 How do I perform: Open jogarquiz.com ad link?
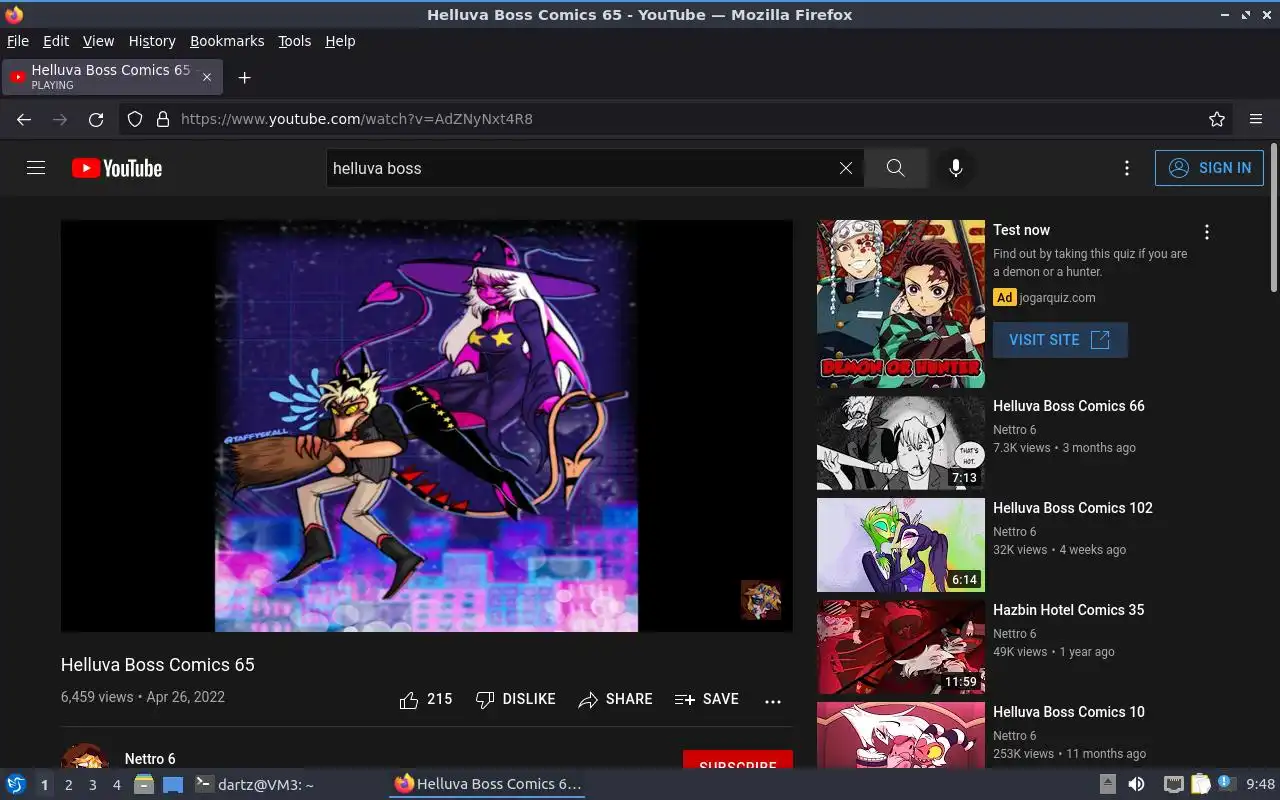coord(1058,298)
